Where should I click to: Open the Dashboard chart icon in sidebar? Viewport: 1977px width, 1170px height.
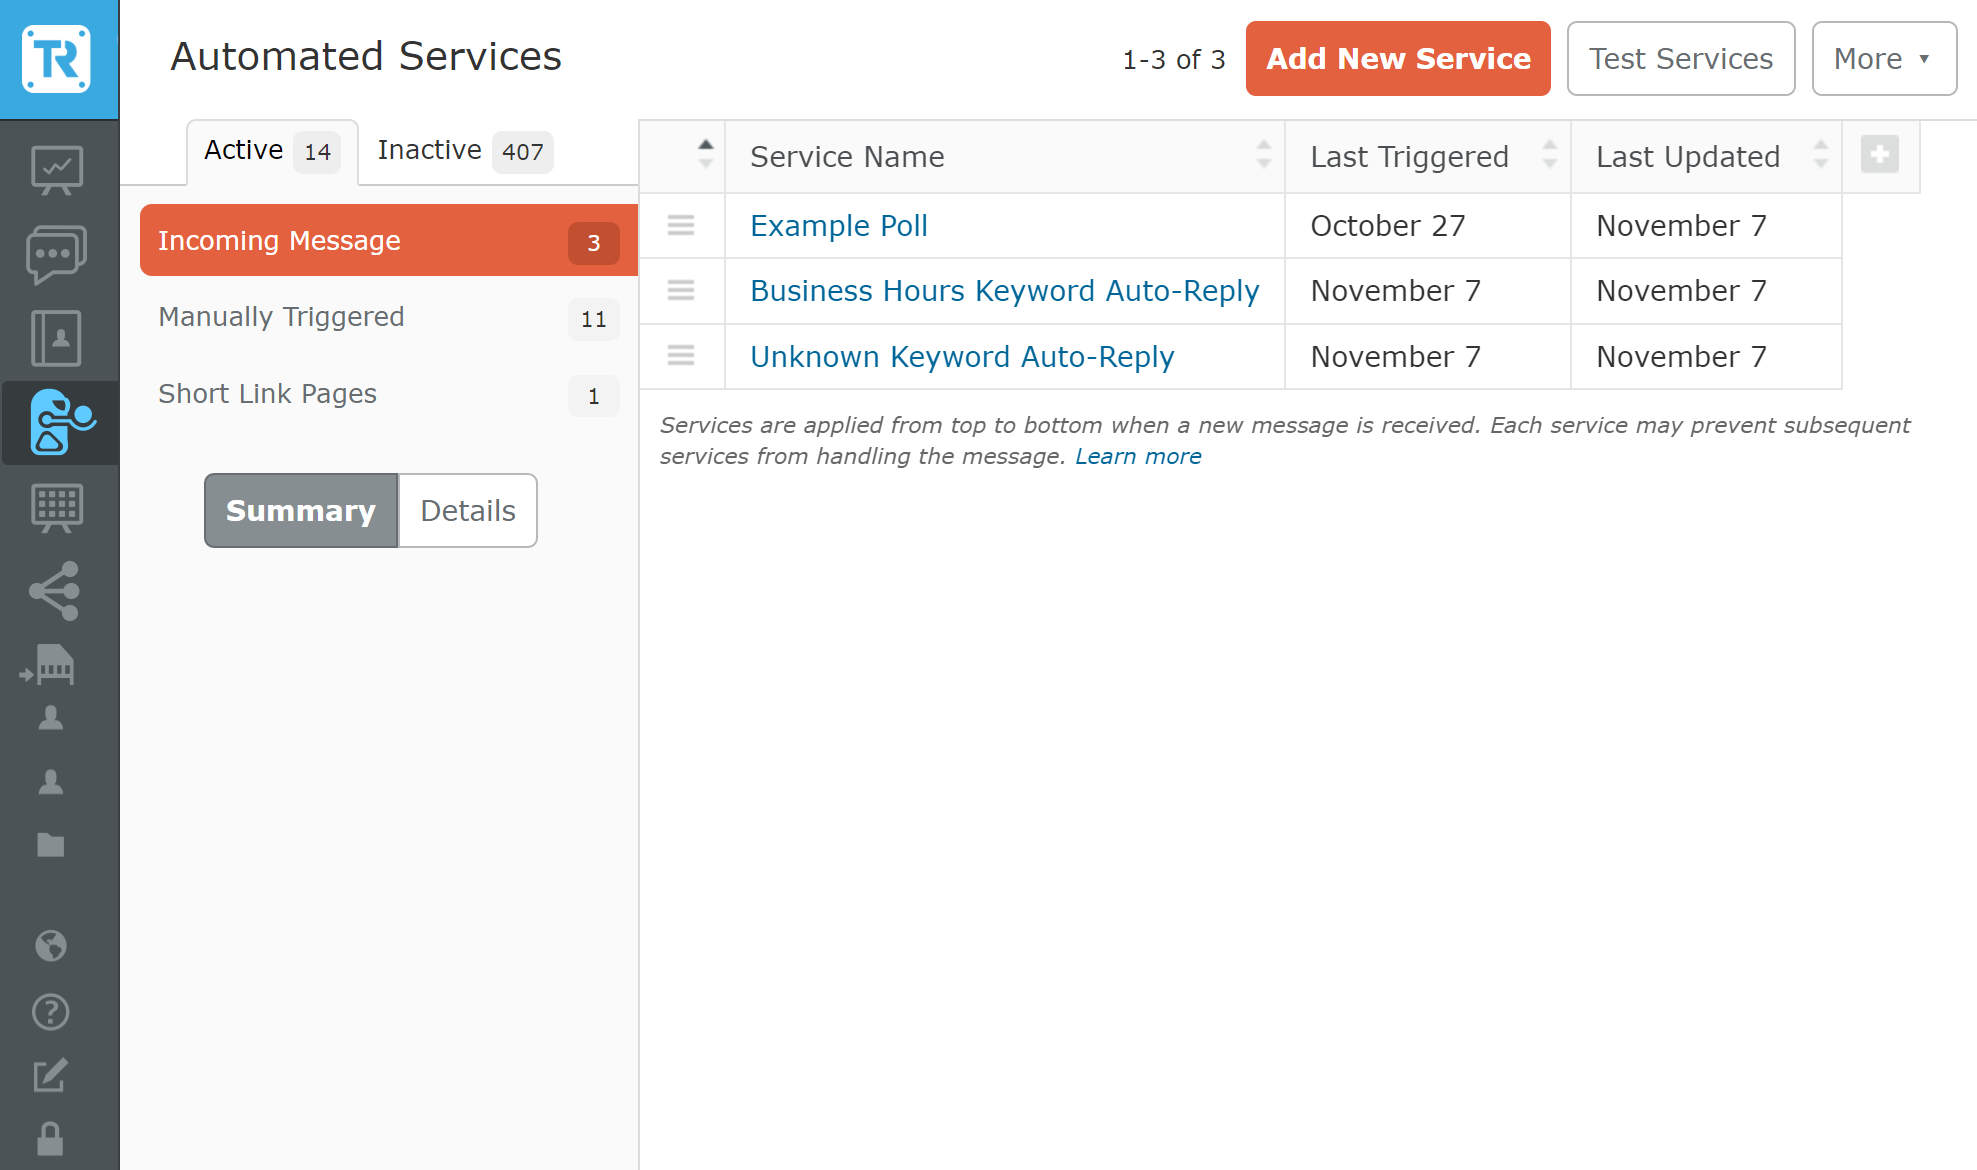pyautogui.click(x=57, y=168)
